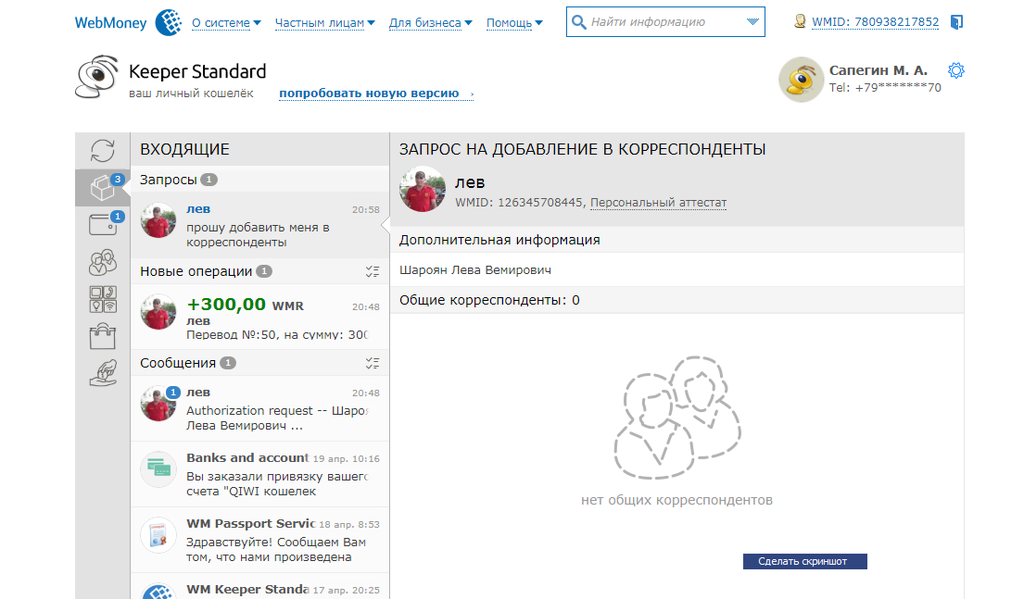
Task: Open the shopping bag icon in sidebar
Action: 102,336
